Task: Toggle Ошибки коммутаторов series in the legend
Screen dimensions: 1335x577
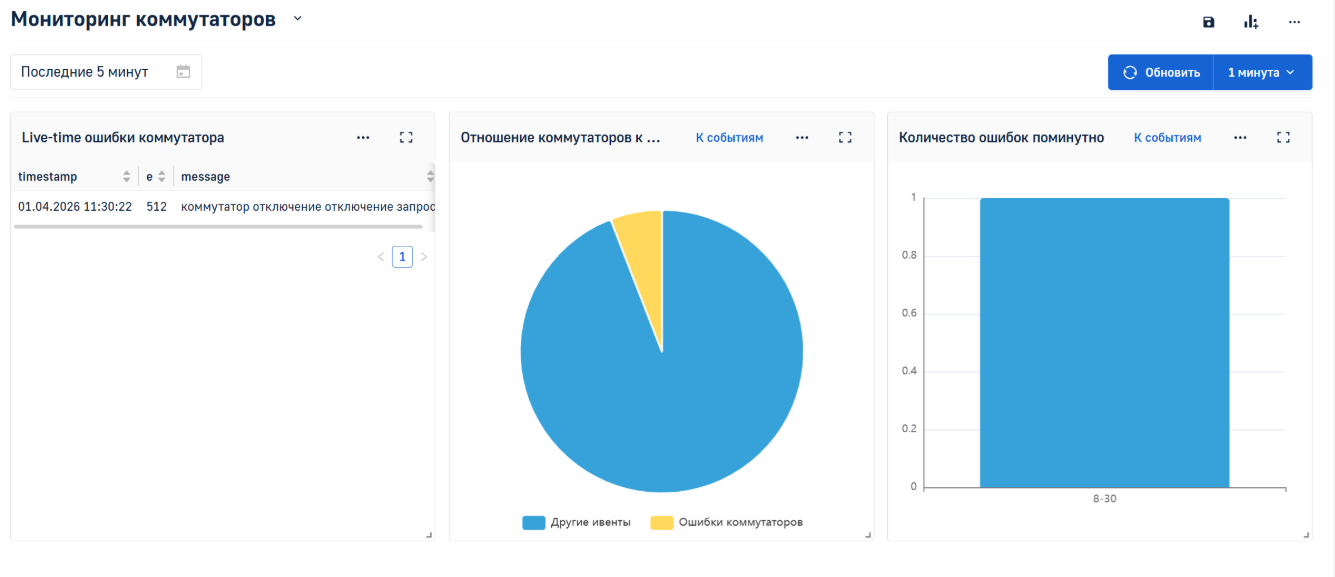Action: [x=727, y=522]
